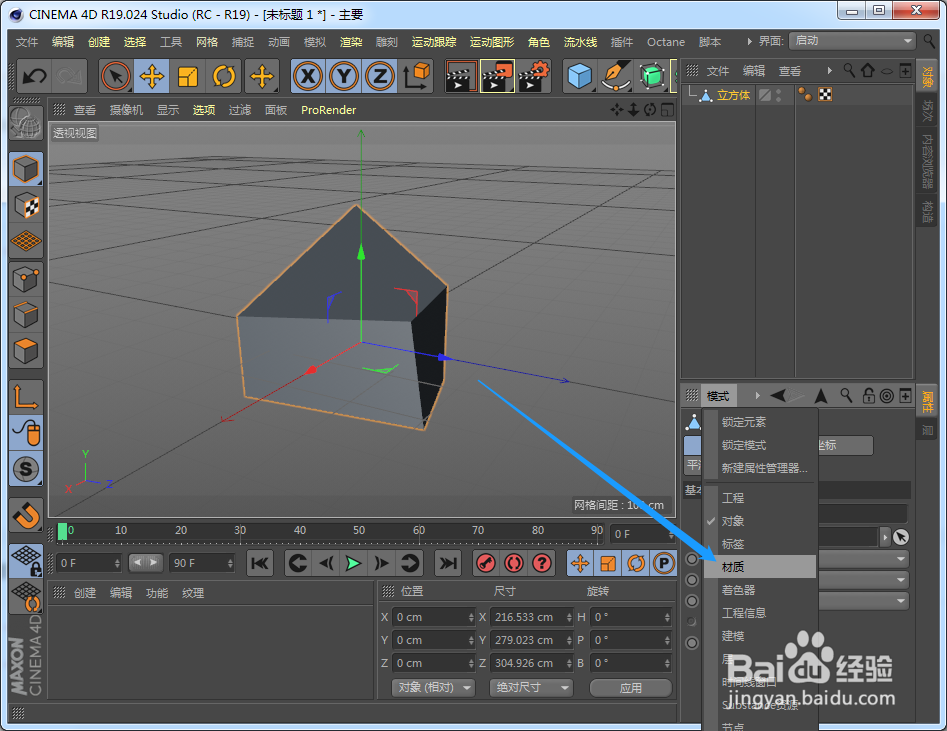This screenshot has width=947, height=731.
Task: Play animation forward
Action: pos(353,564)
